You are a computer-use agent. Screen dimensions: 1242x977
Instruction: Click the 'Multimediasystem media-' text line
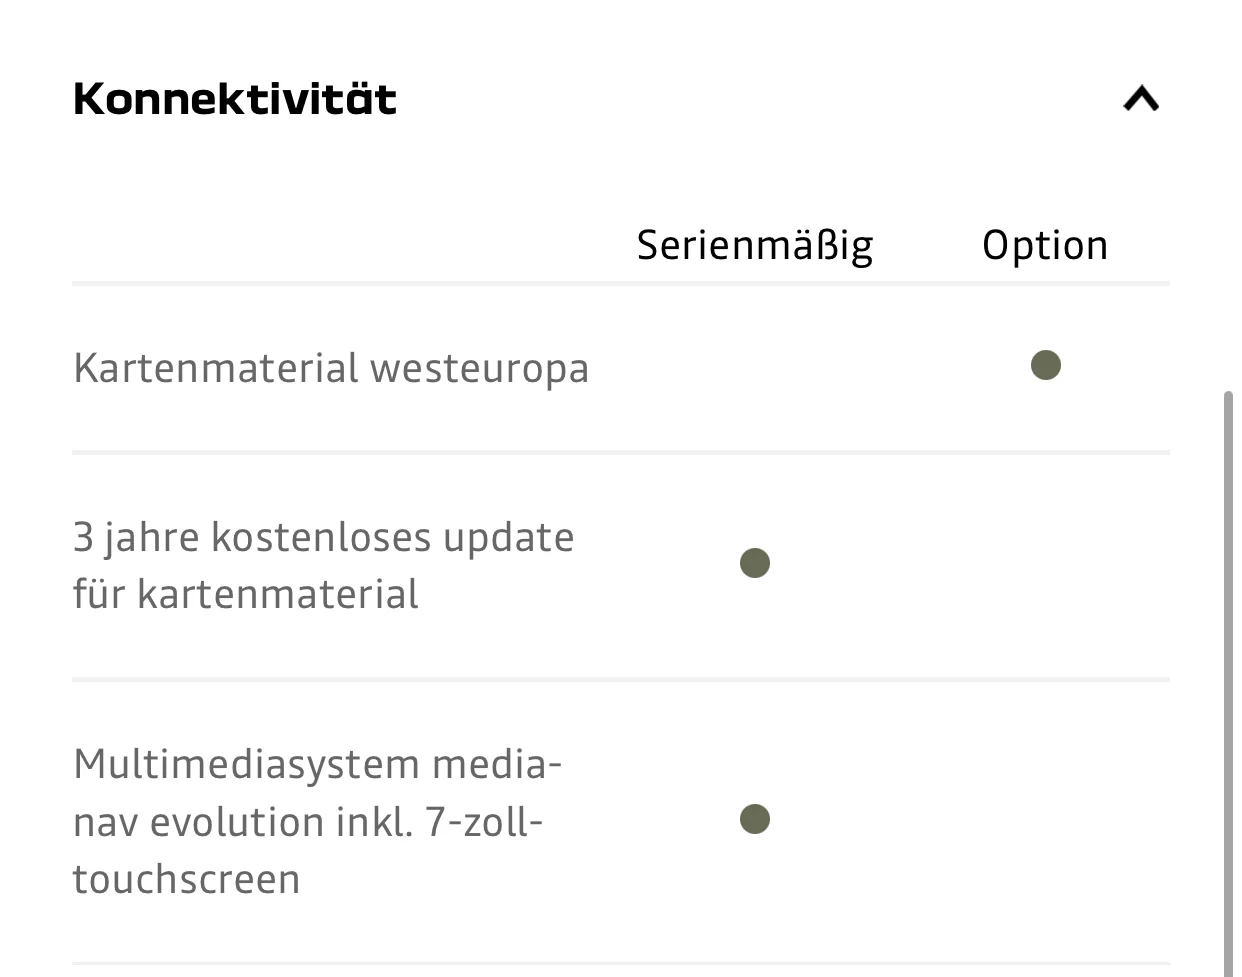[318, 764]
